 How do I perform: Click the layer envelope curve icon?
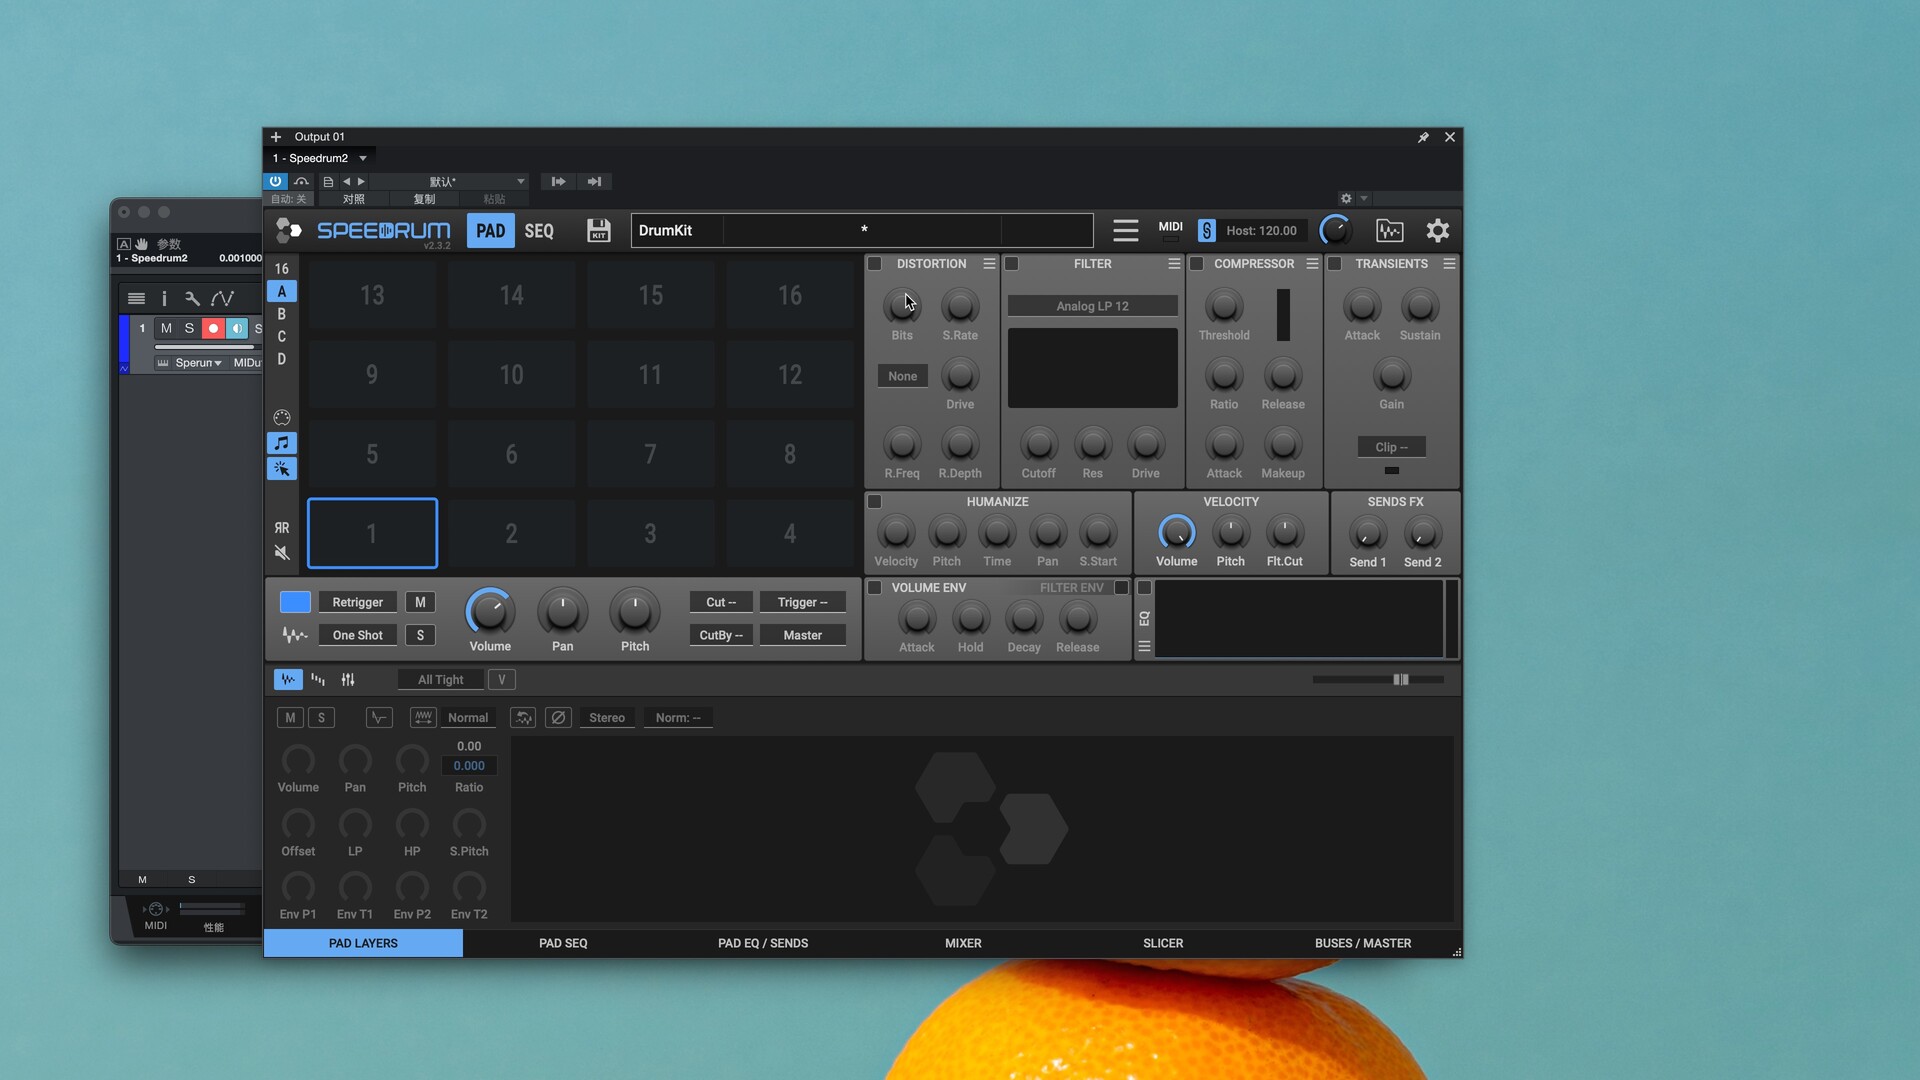click(x=379, y=718)
